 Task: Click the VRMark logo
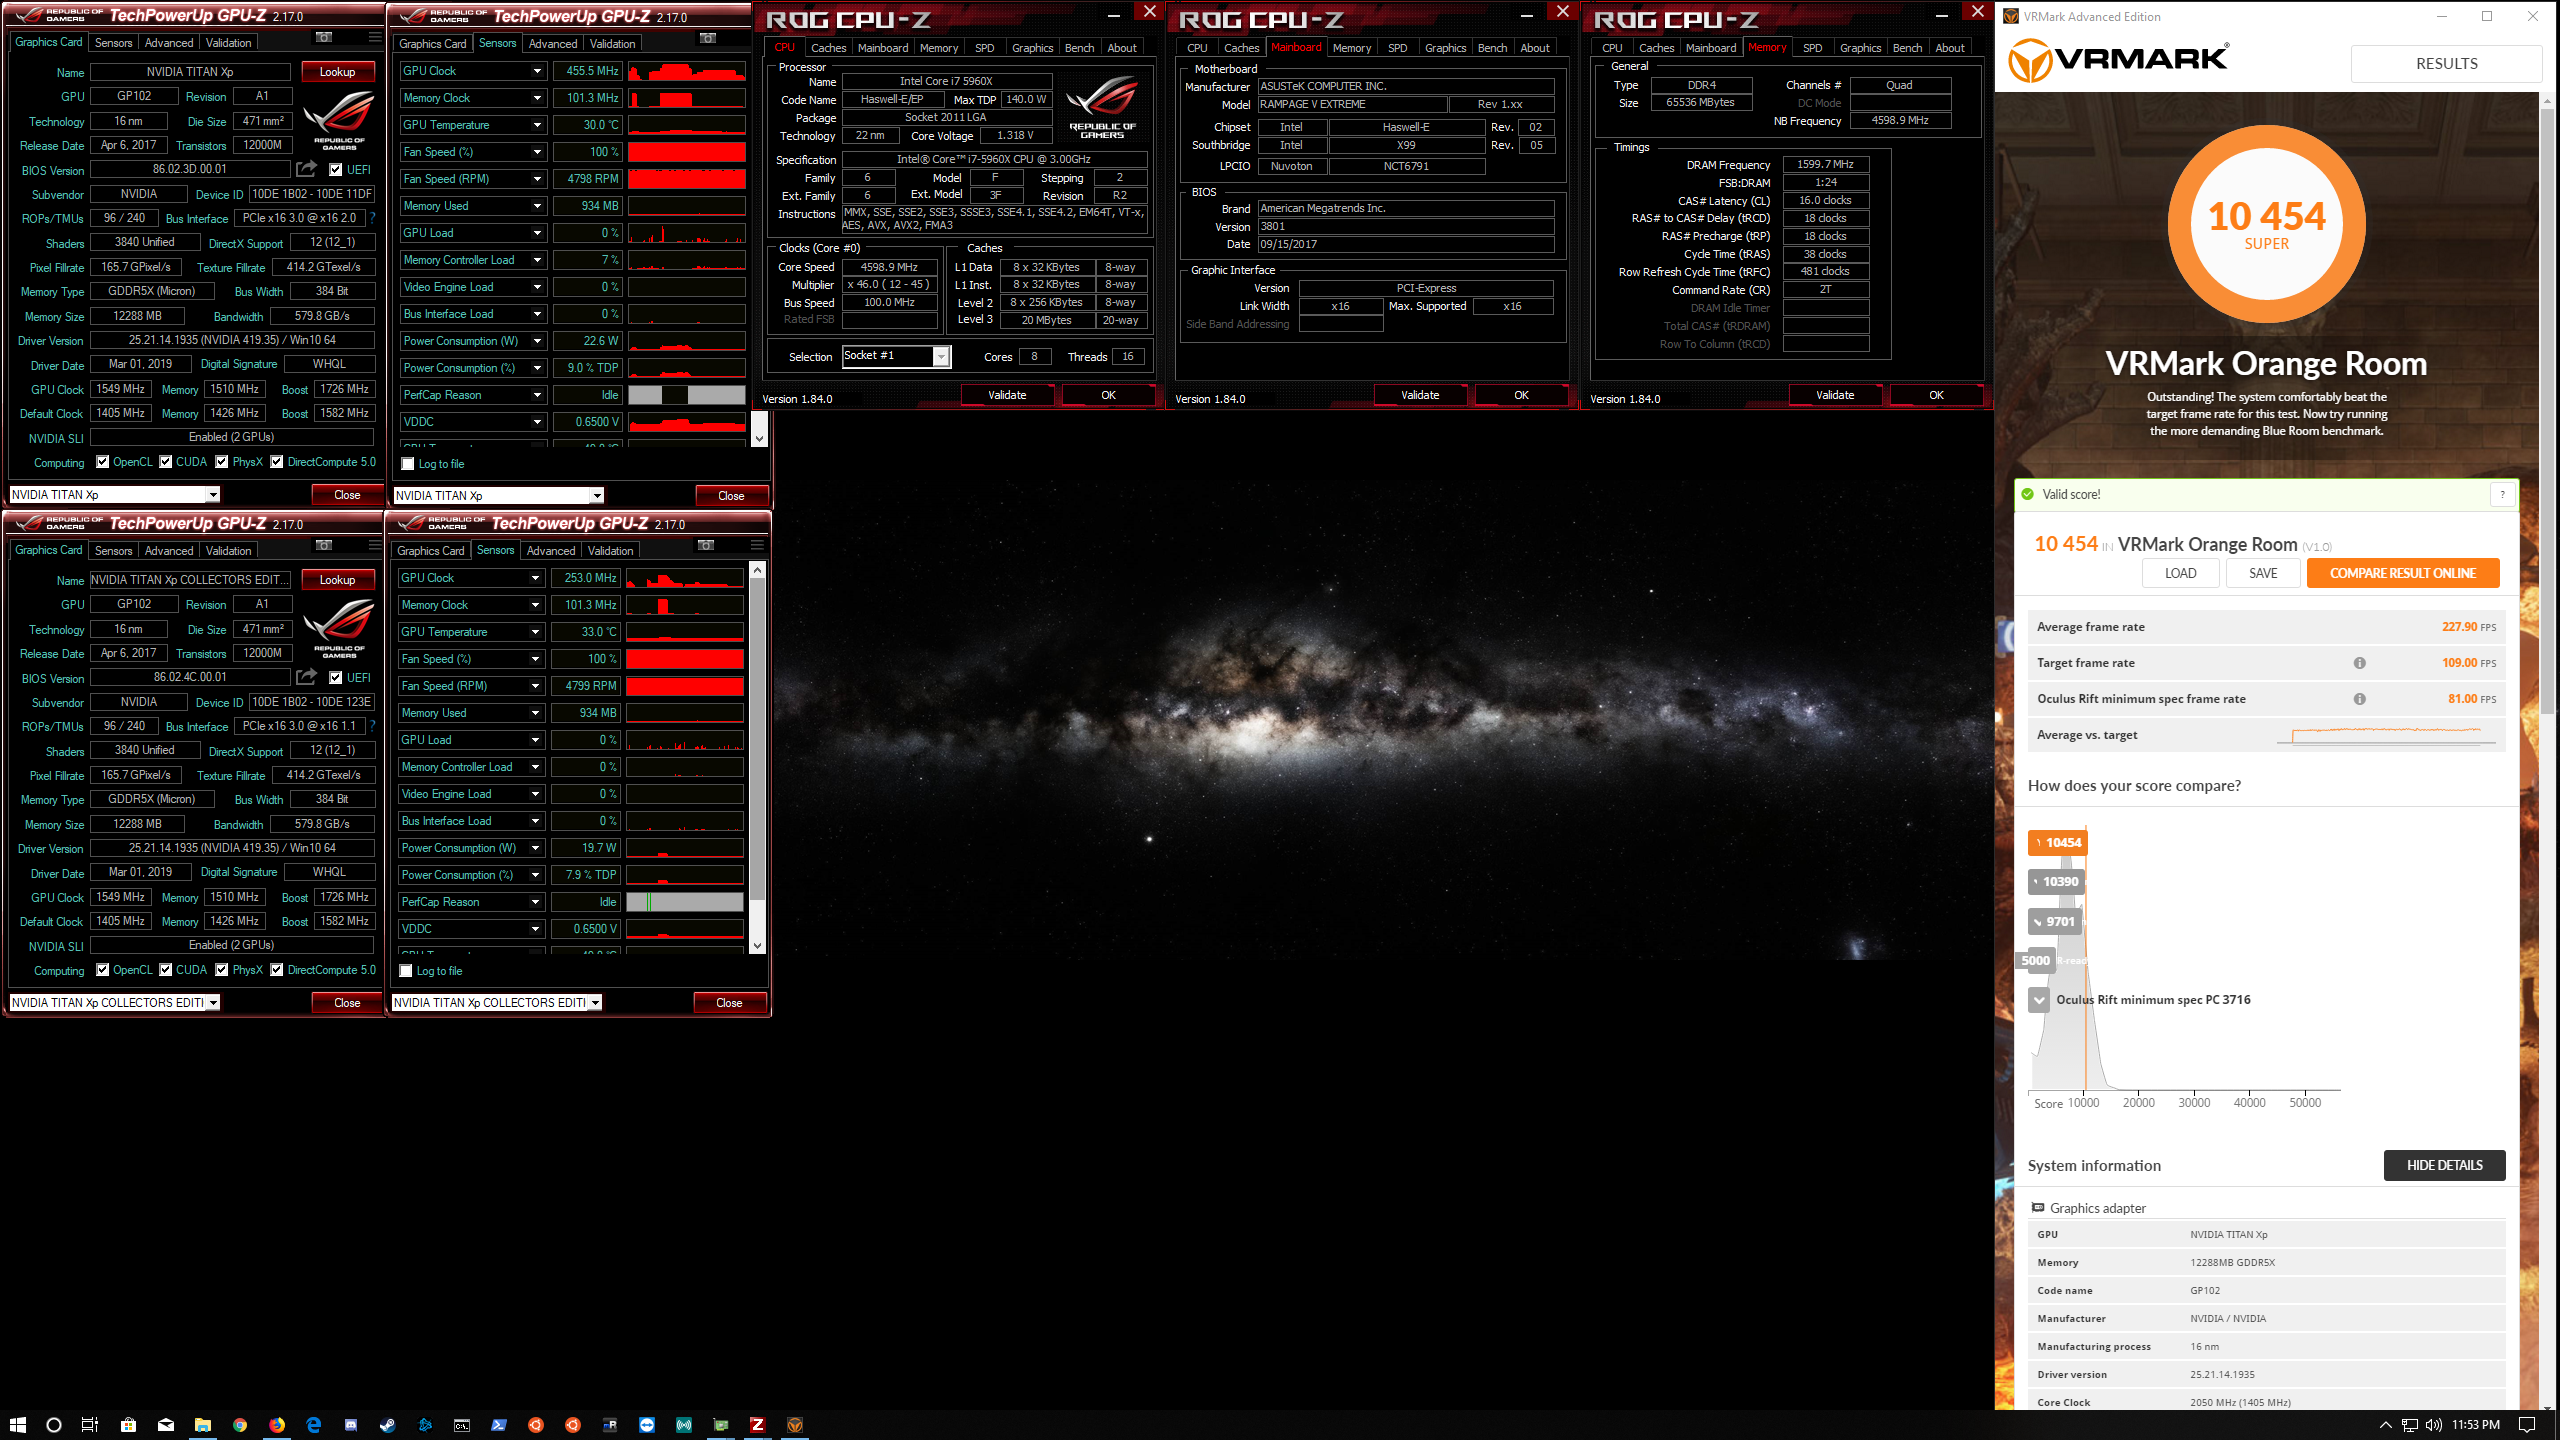click(2118, 60)
